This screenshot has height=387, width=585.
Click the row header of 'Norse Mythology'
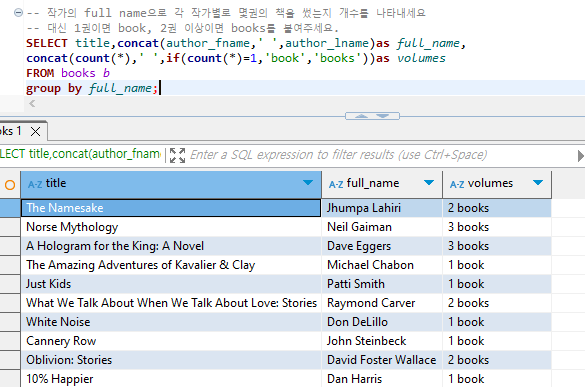(10, 227)
